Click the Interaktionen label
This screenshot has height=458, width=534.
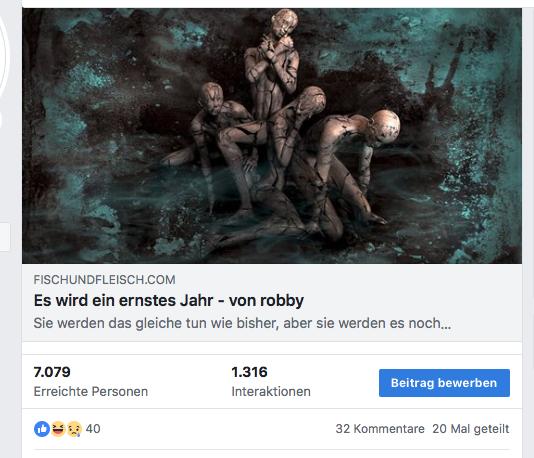271,392
